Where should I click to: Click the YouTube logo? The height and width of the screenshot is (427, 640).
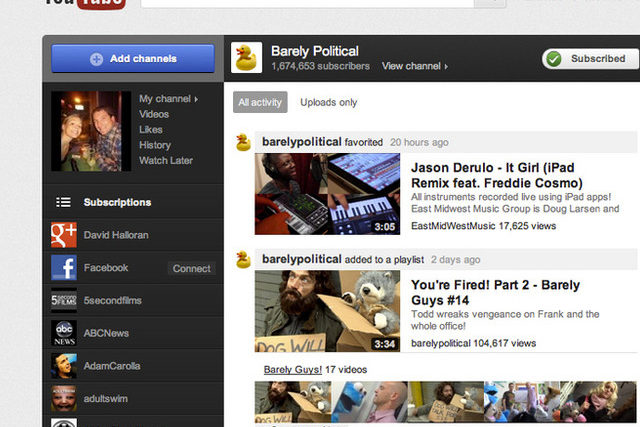tap(84, 3)
